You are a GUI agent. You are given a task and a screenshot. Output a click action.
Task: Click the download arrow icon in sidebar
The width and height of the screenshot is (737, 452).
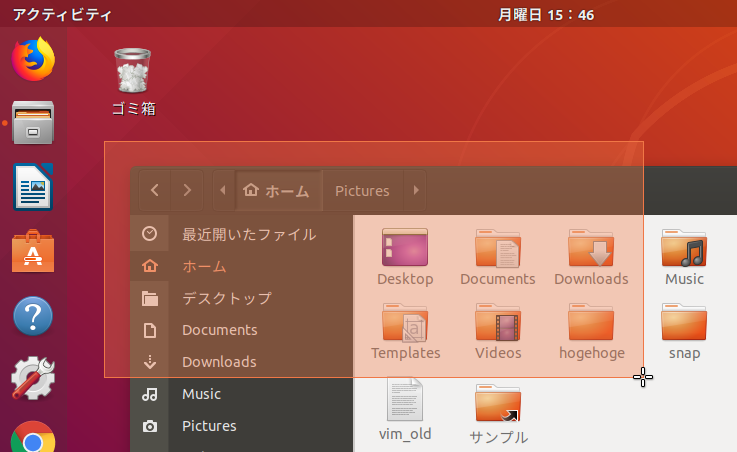click(x=149, y=362)
